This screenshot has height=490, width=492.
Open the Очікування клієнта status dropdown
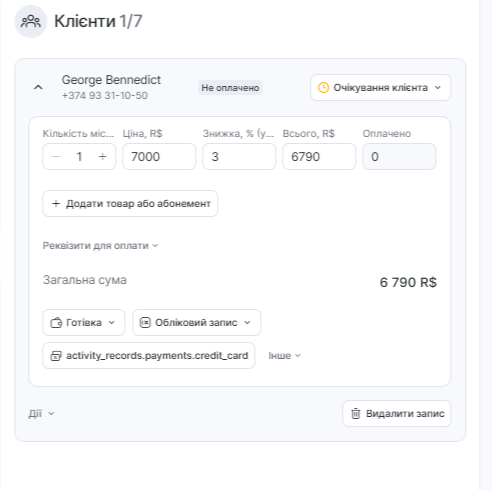click(x=380, y=88)
